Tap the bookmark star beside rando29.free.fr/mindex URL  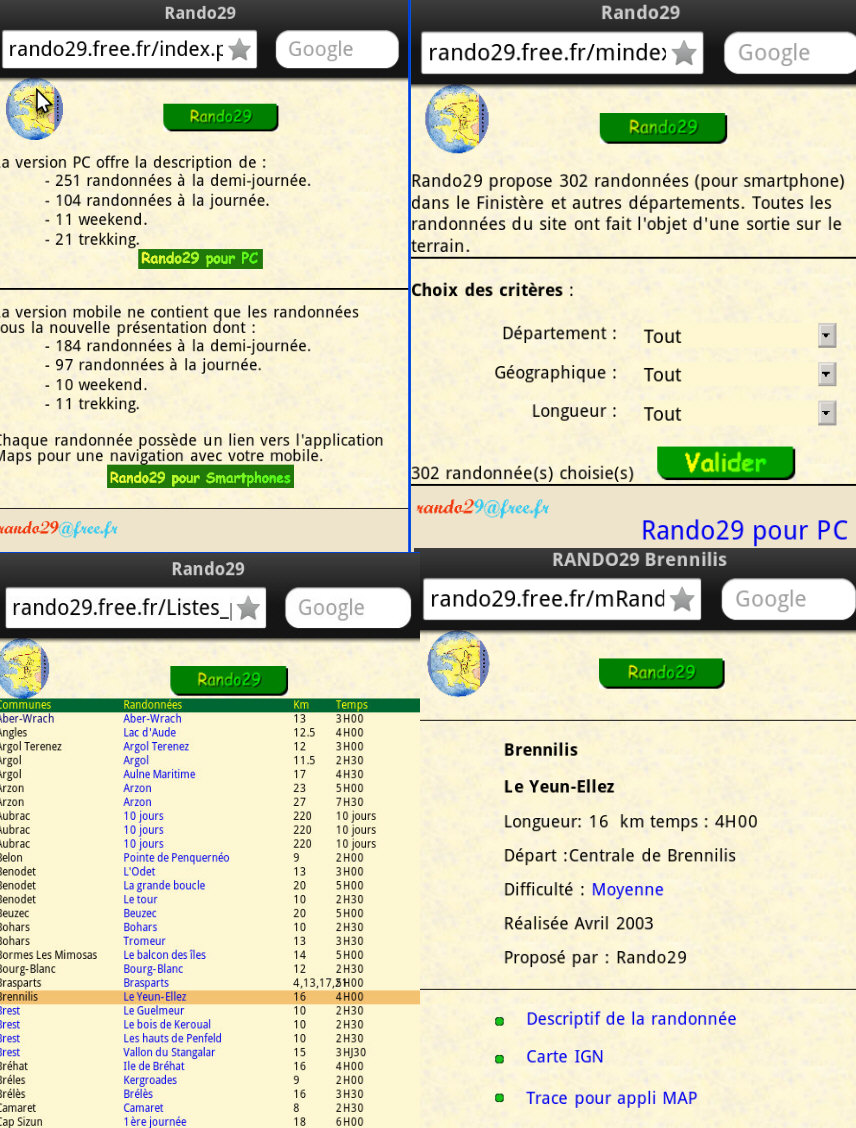[684, 53]
